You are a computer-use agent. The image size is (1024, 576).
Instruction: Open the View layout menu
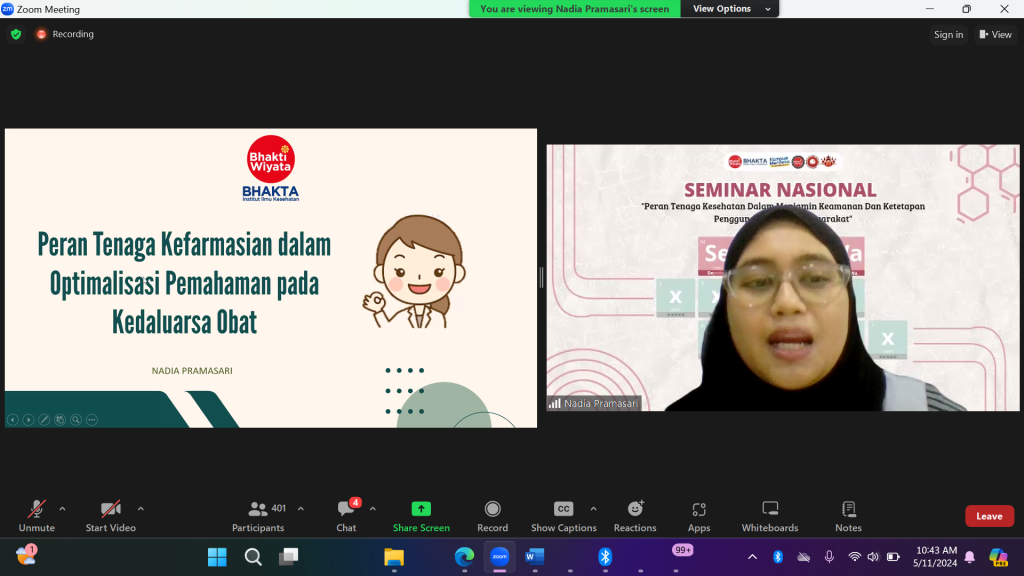pyautogui.click(x=995, y=34)
